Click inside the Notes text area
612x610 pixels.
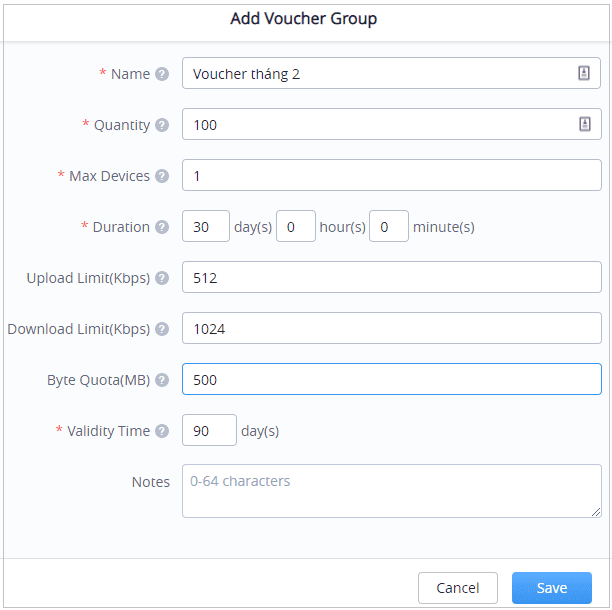(391, 490)
